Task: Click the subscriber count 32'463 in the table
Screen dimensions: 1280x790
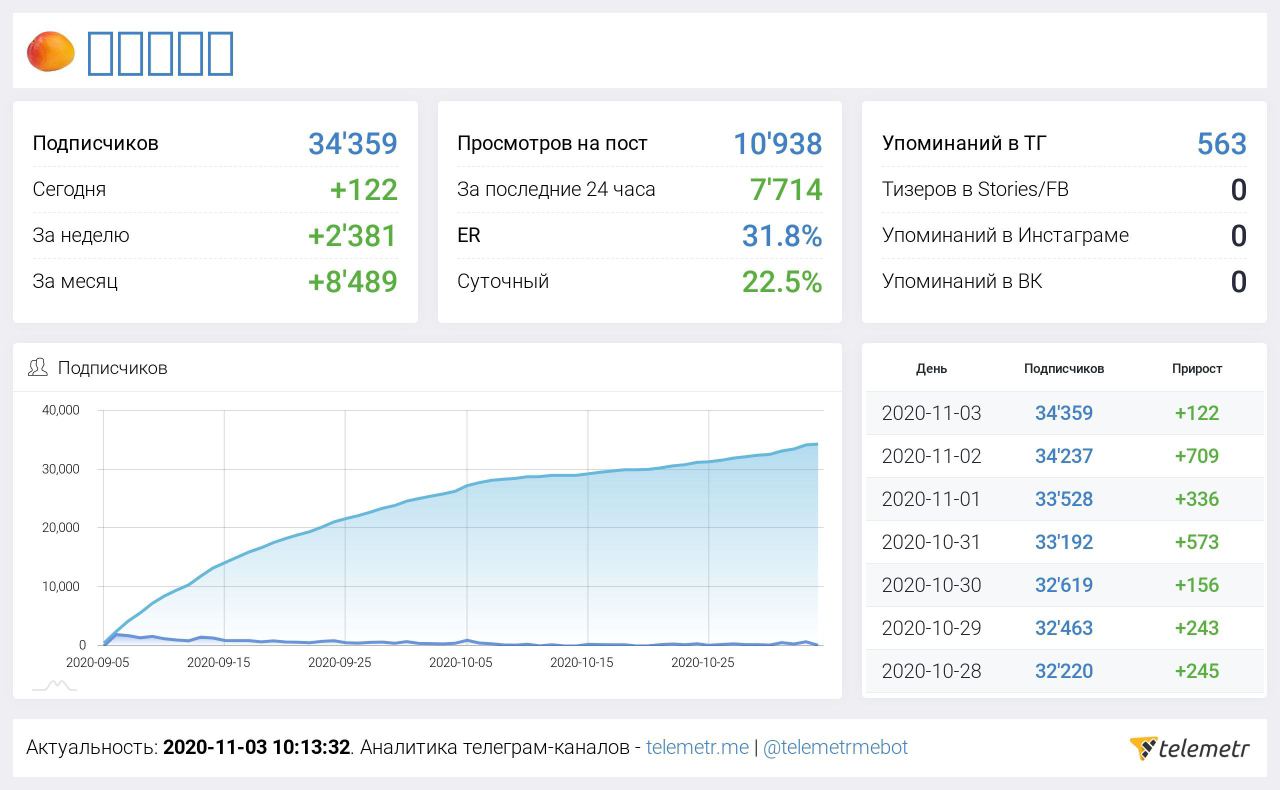Action: click(x=1064, y=627)
